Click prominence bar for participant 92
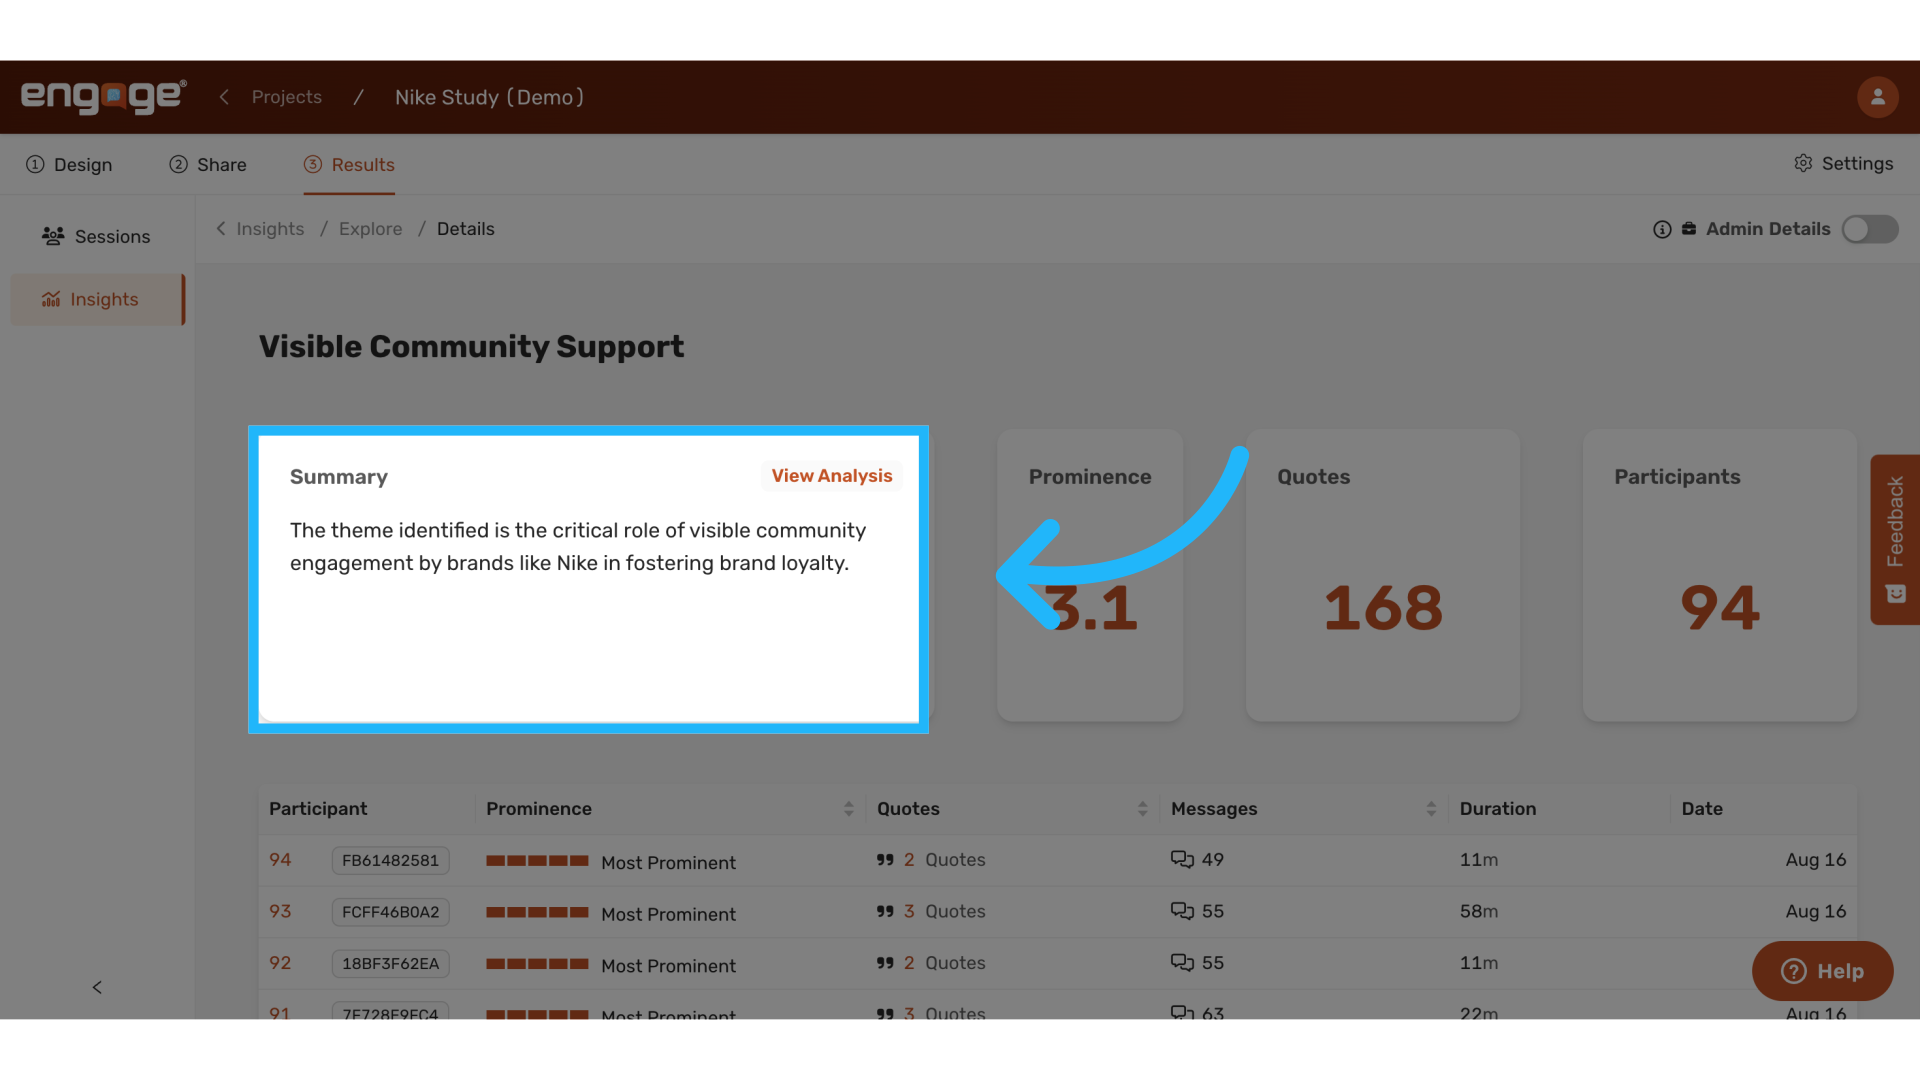 pos(537,964)
